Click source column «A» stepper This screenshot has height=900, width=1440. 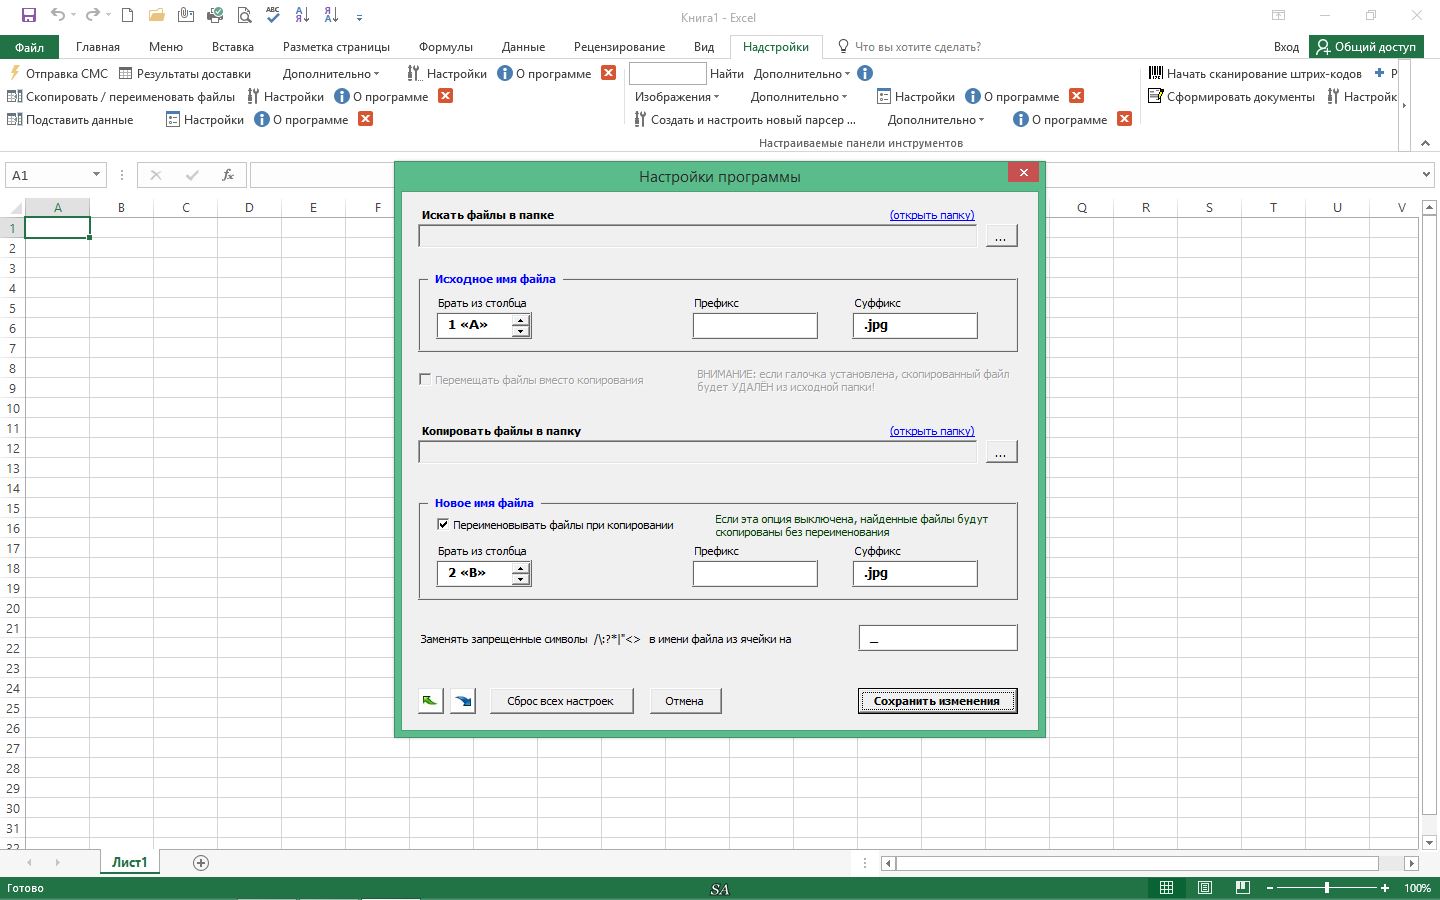[520, 325]
